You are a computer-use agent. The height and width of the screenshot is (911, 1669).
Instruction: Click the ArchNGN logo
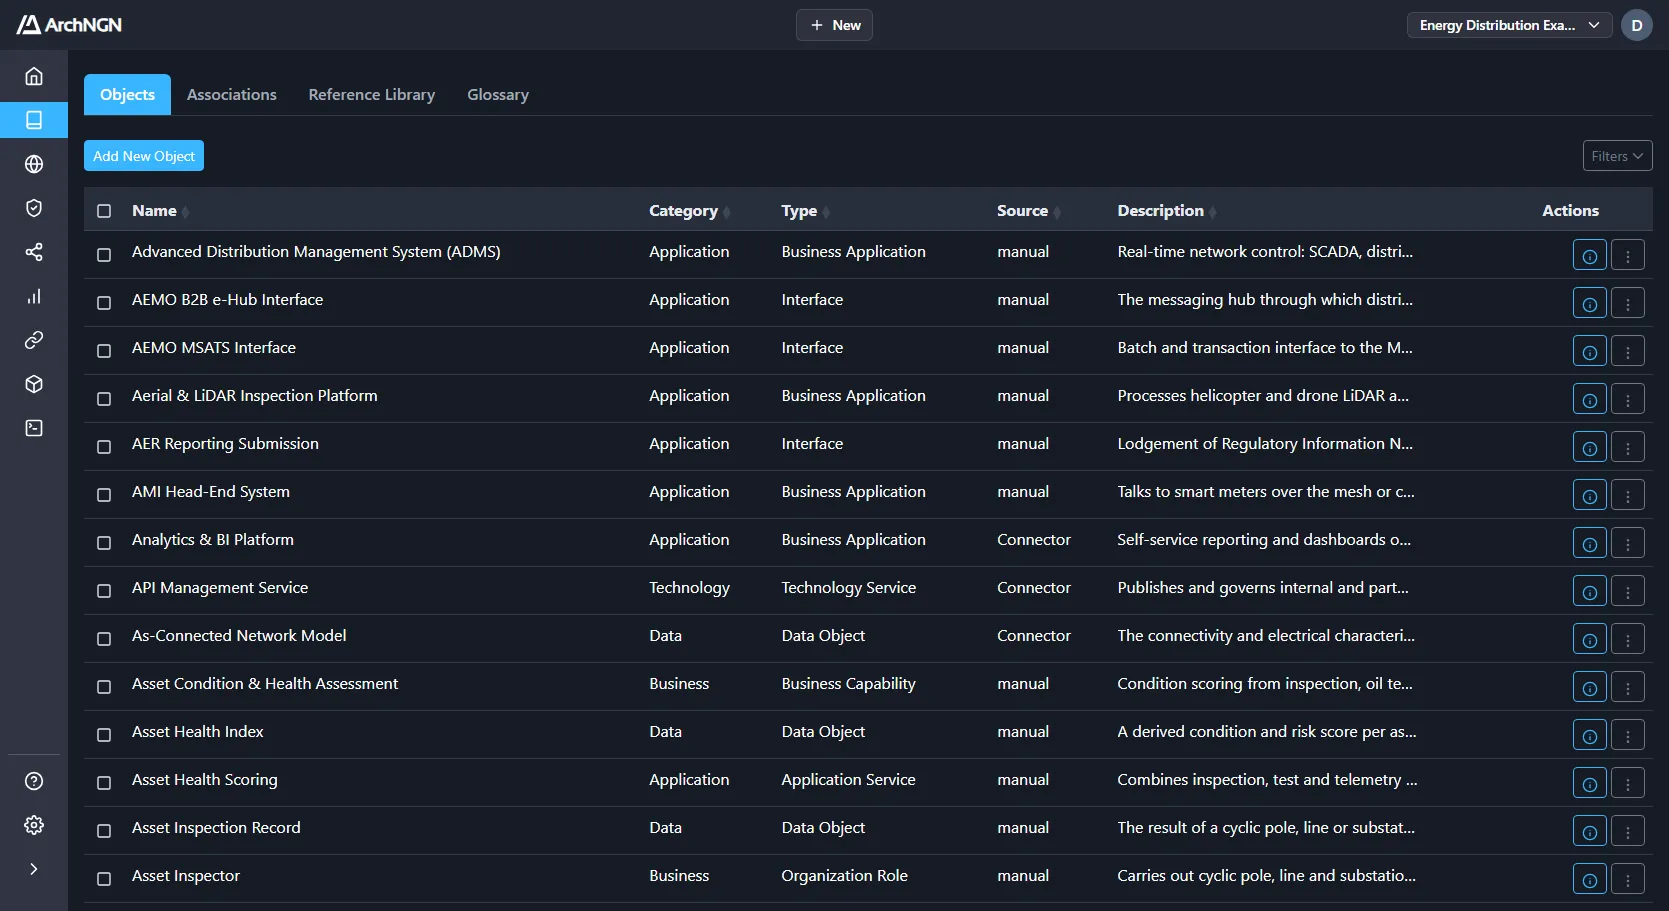(x=69, y=25)
